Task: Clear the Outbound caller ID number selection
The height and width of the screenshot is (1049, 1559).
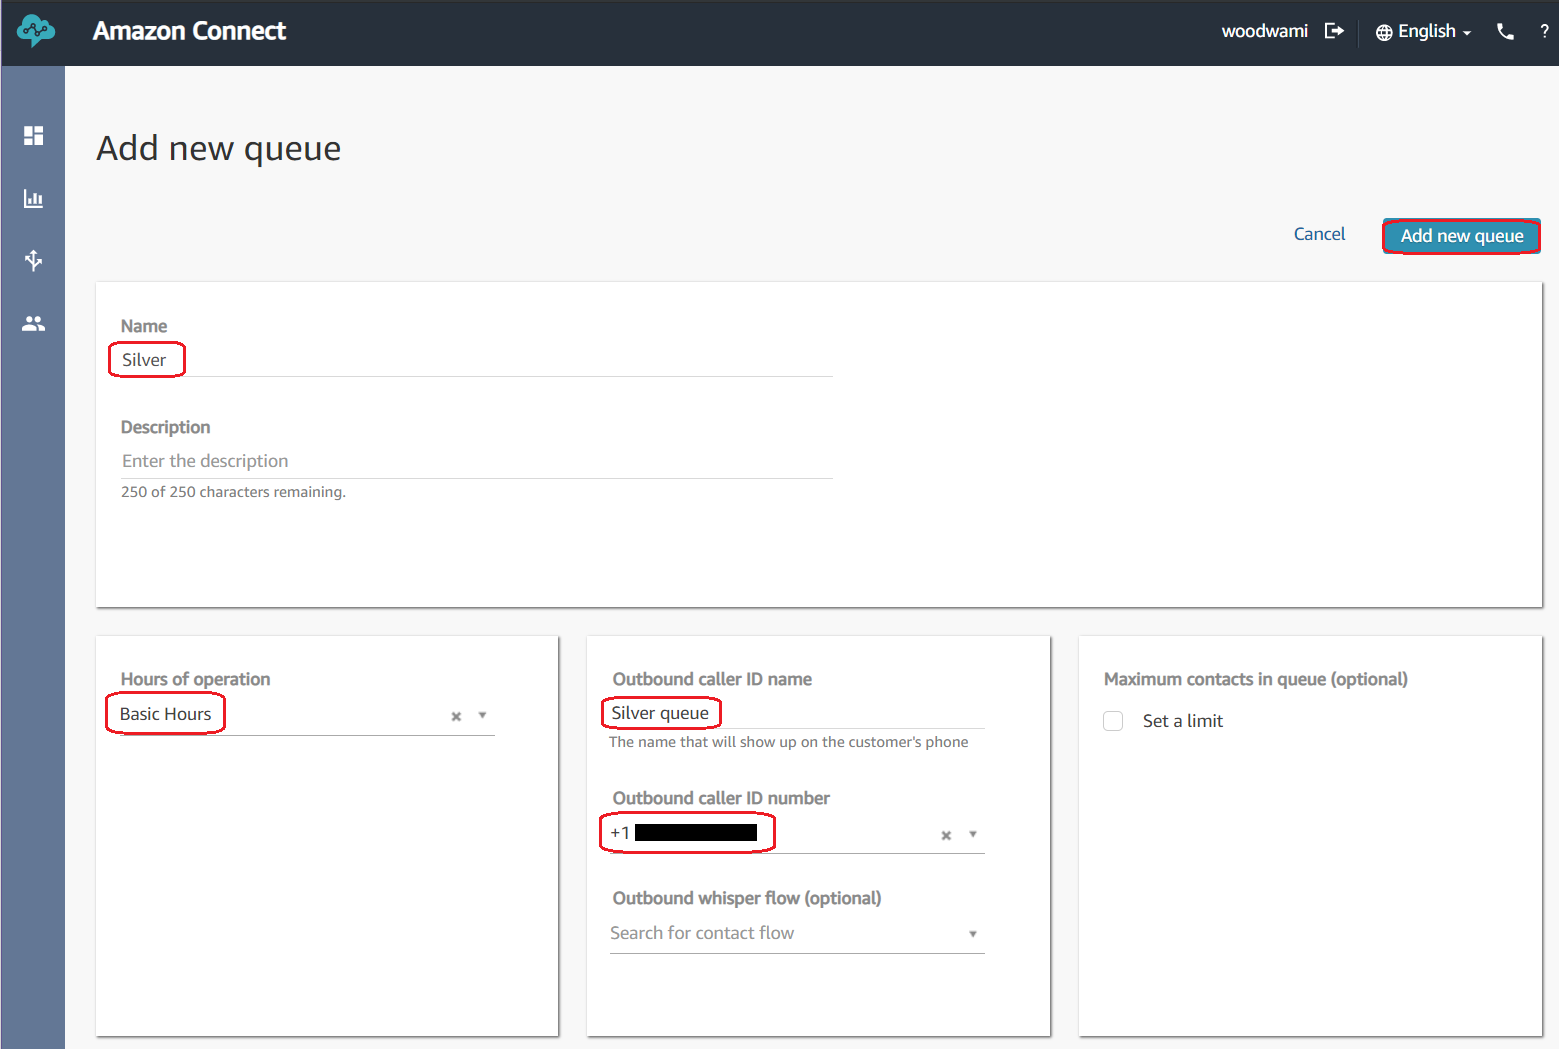Action: [x=946, y=835]
